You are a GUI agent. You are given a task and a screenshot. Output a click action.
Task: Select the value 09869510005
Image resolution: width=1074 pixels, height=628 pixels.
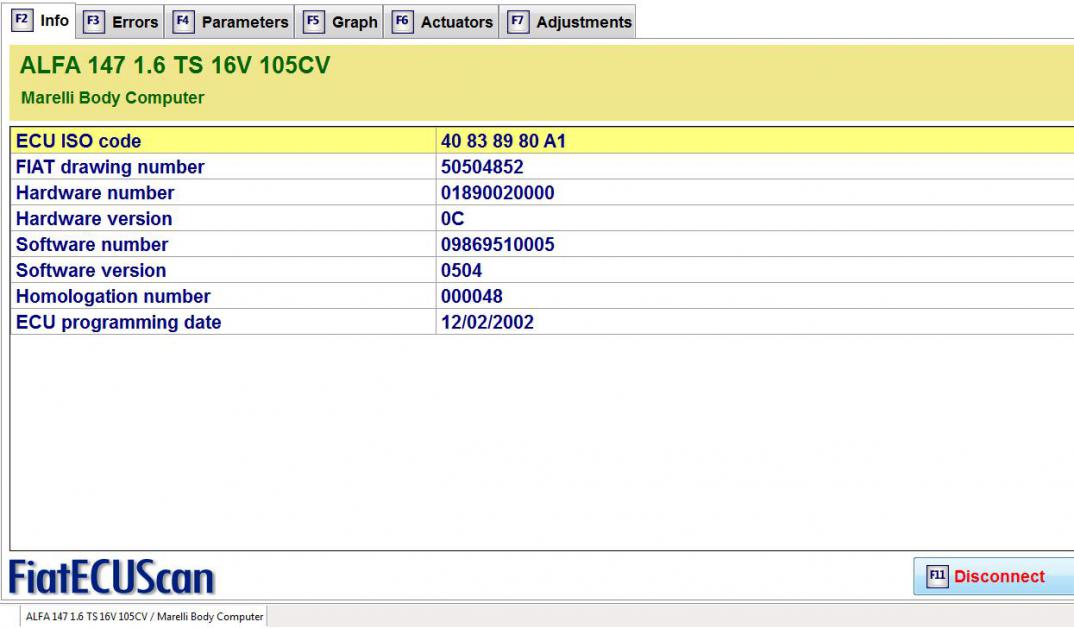coord(498,245)
